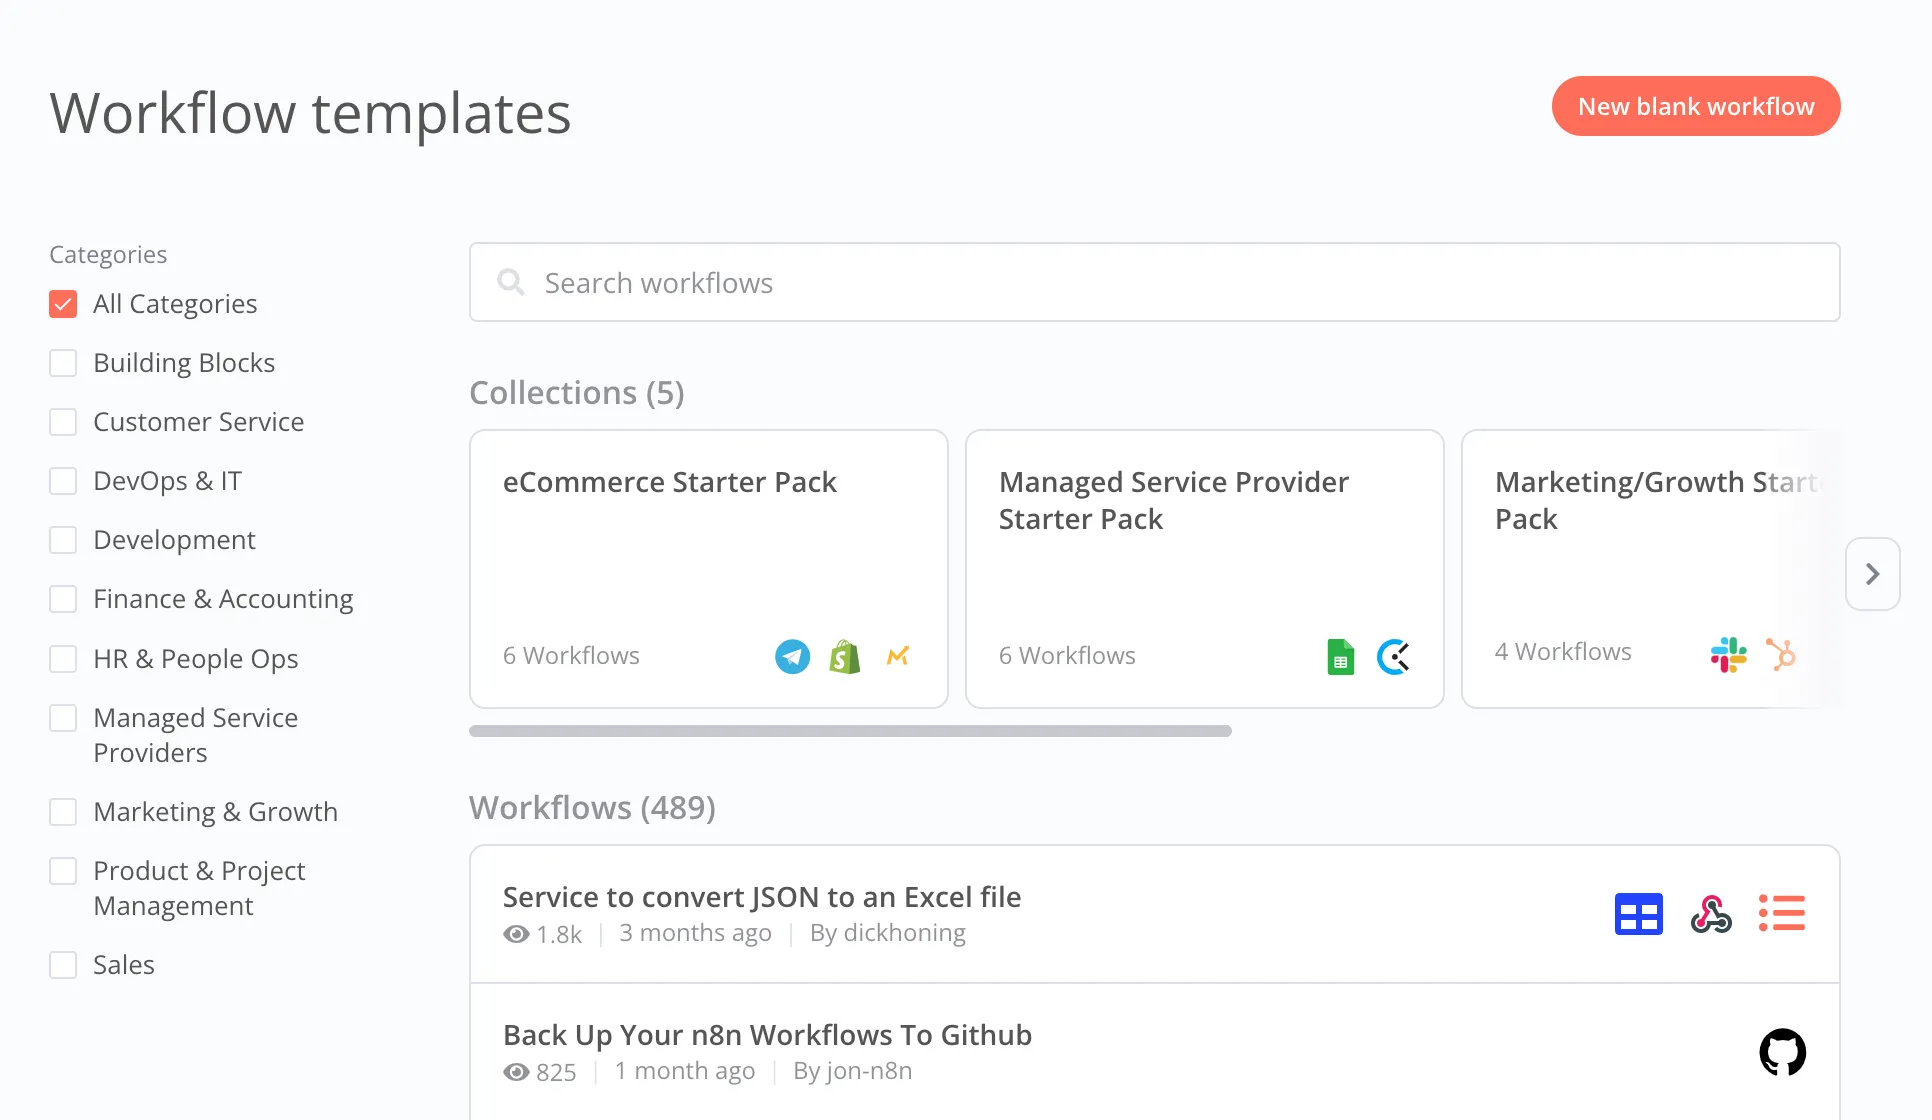Open Back Up Your n8n Workflows To Github
This screenshot has height=1120, width=1932.
coord(767,1035)
